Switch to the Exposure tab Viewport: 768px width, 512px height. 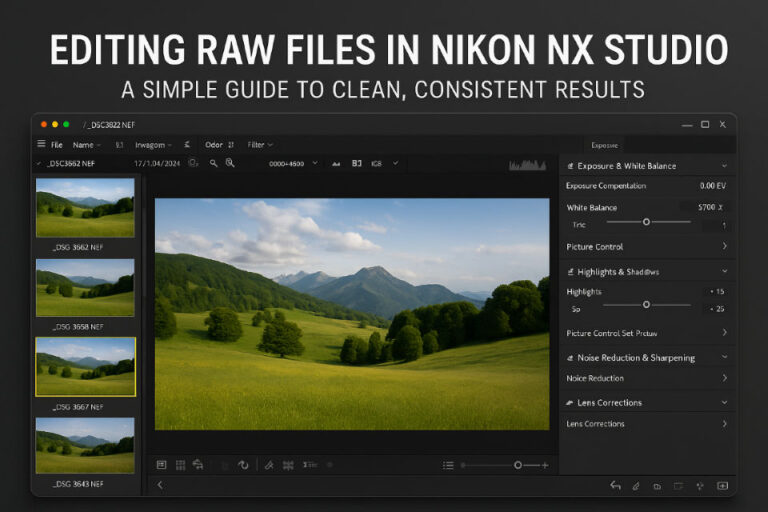(x=604, y=145)
